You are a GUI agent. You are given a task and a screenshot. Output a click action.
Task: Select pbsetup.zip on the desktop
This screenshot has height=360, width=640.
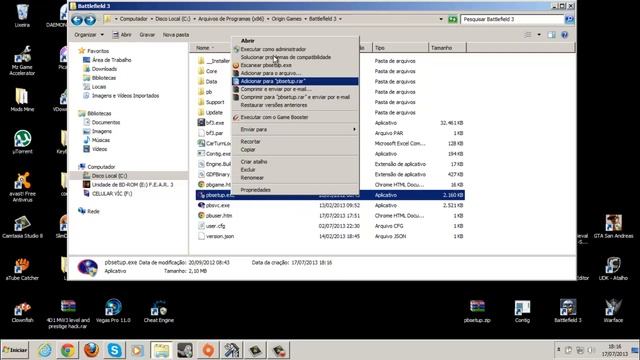click(477, 311)
